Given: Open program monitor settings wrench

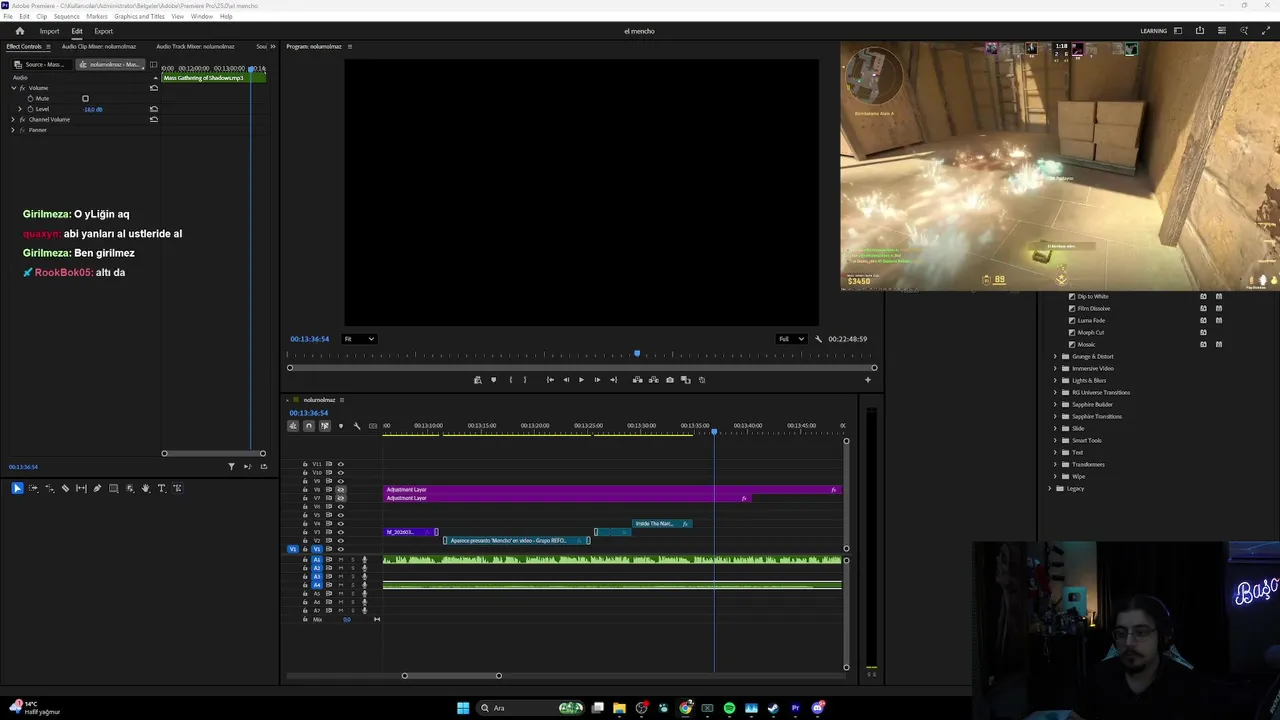Looking at the screenshot, I should click(x=818, y=339).
